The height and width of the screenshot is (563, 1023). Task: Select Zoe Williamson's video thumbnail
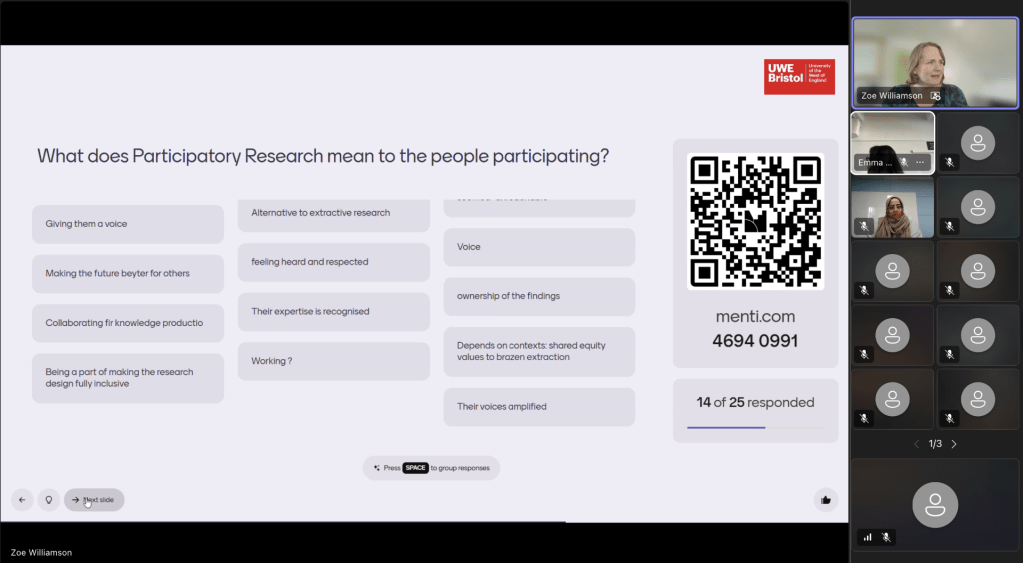click(934, 62)
